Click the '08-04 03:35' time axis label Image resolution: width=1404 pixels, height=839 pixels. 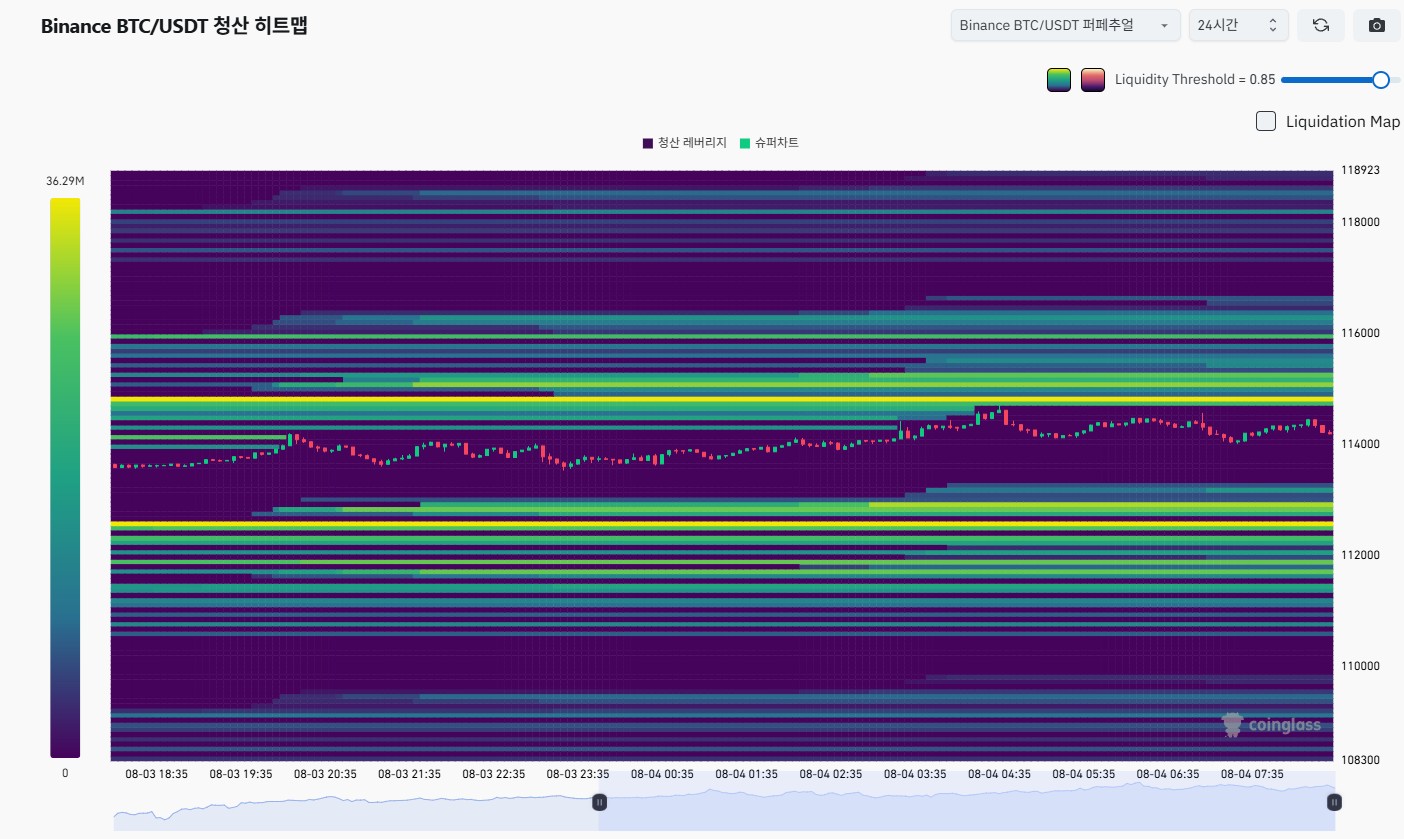(915, 774)
